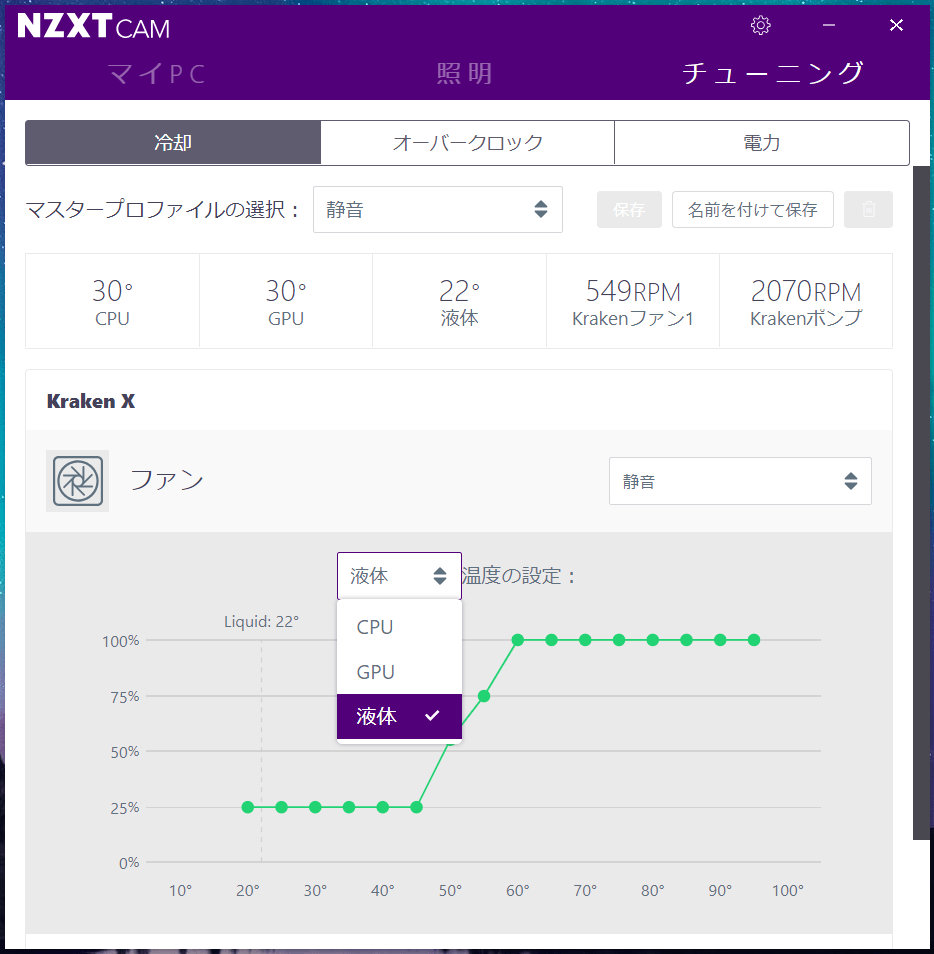Click the Krakenポンプ RPM tile
Image resolution: width=934 pixels, height=954 pixels.
[806, 301]
